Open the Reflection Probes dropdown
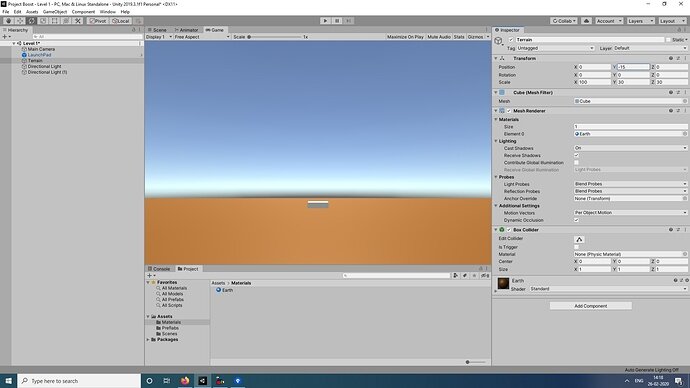690x388 pixels. (630, 191)
